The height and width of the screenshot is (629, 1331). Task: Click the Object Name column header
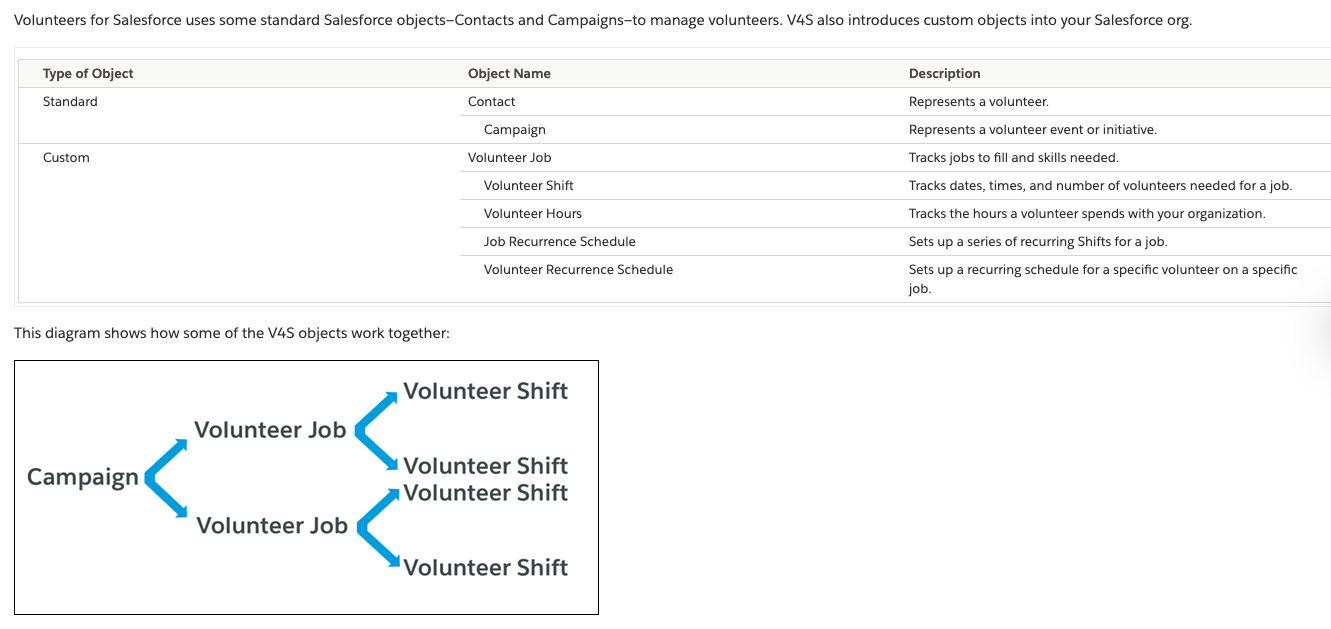coord(509,73)
